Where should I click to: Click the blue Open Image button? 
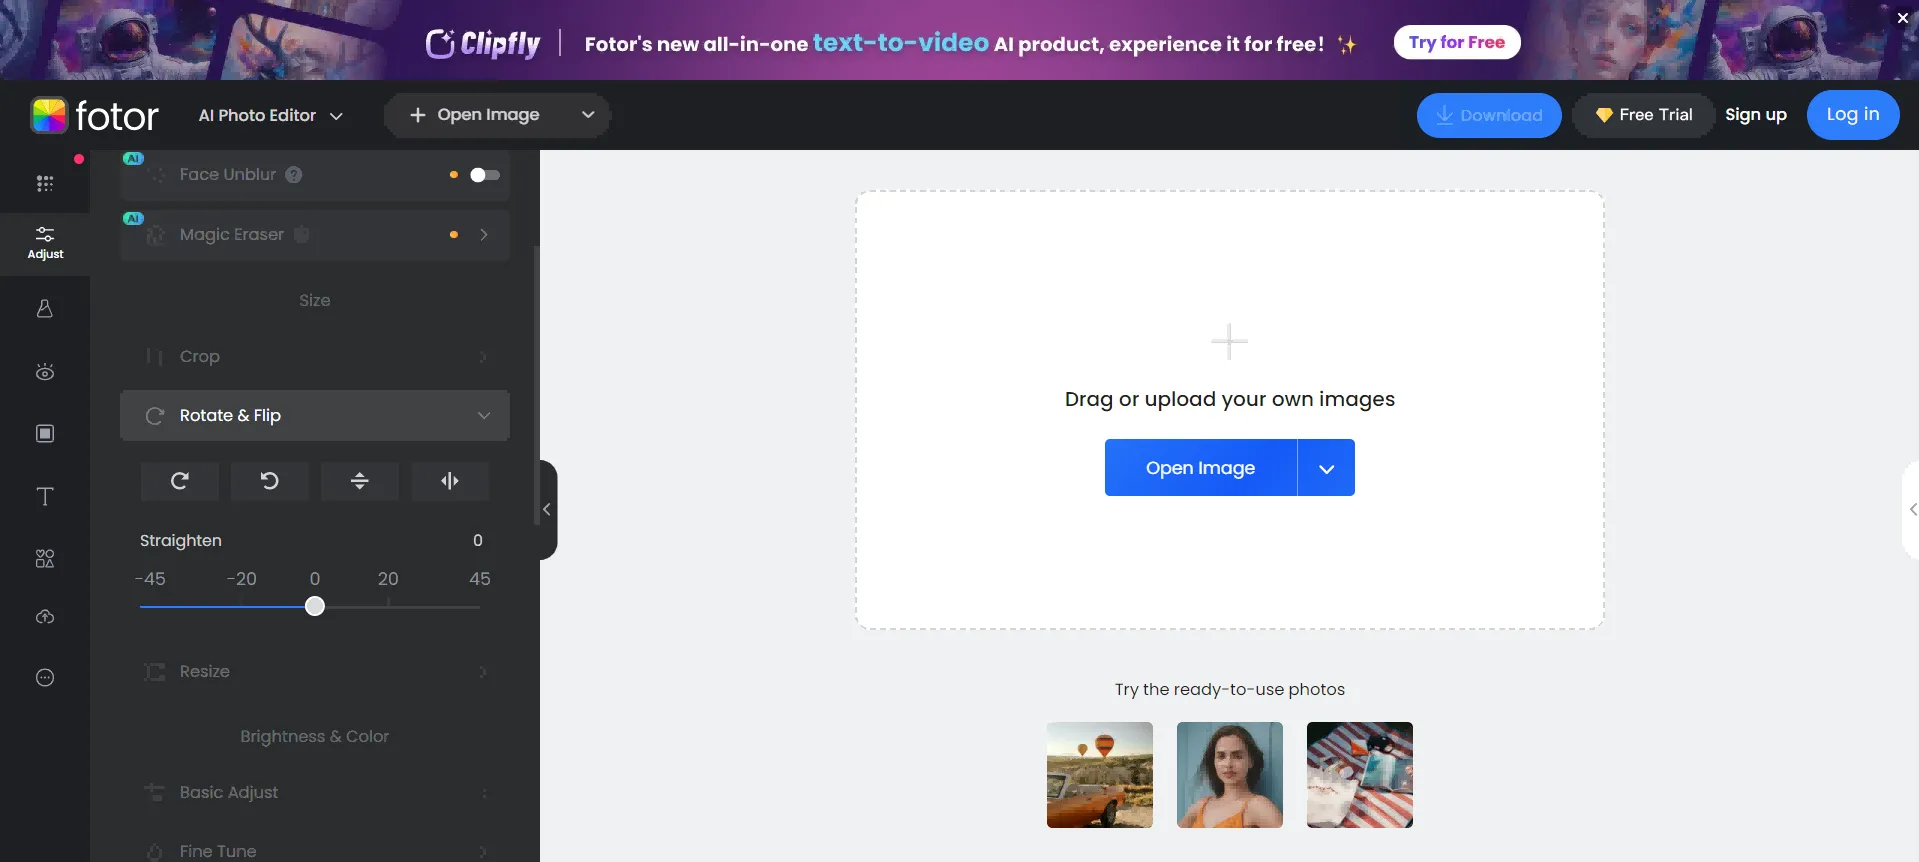(x=1201, y=468)
